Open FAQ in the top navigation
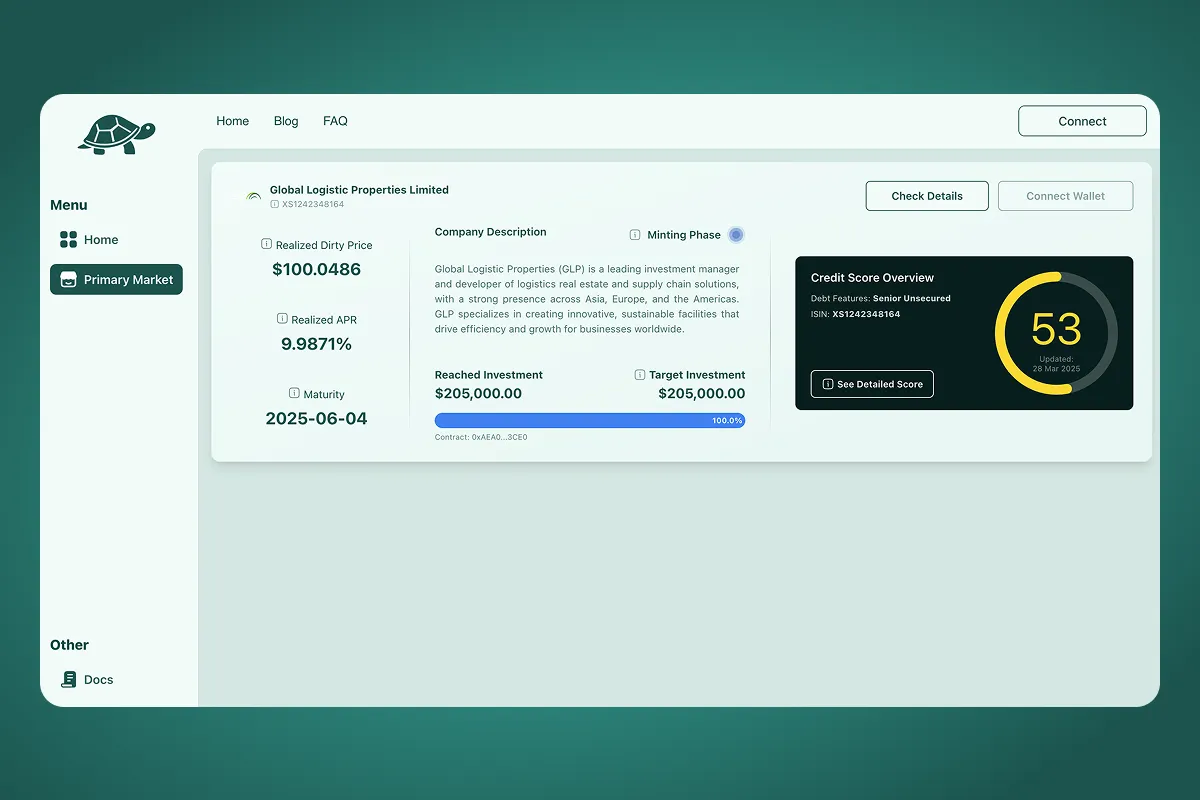Screen dimensions: 1200x800 click(335, 121)
